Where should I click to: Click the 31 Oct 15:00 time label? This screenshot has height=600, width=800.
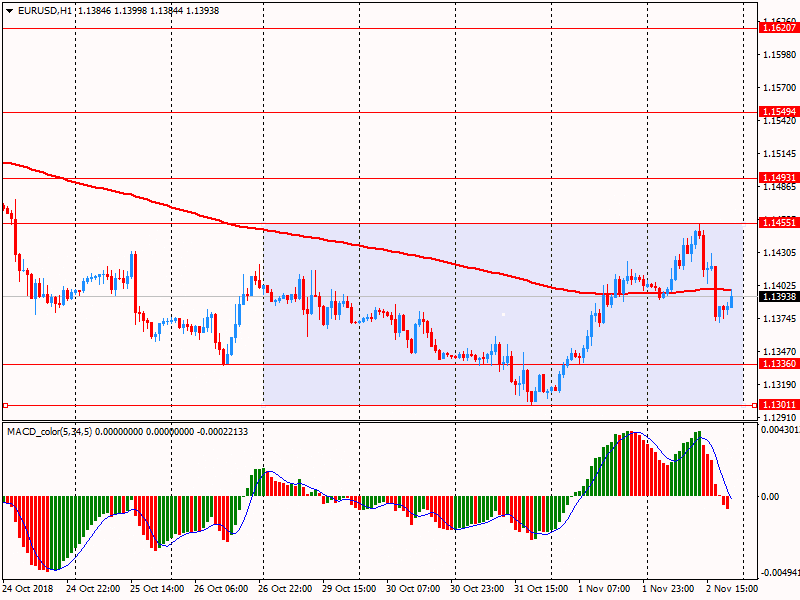(541, 588)
